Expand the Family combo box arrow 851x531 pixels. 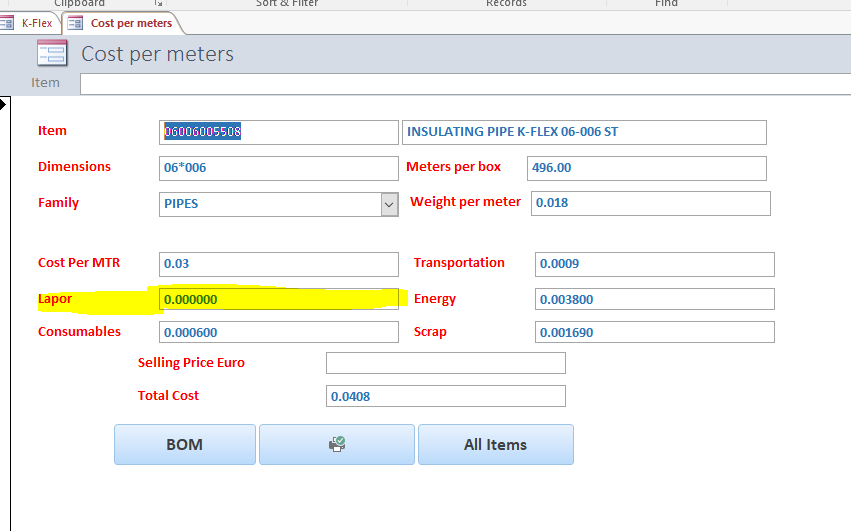coord(389,204)
